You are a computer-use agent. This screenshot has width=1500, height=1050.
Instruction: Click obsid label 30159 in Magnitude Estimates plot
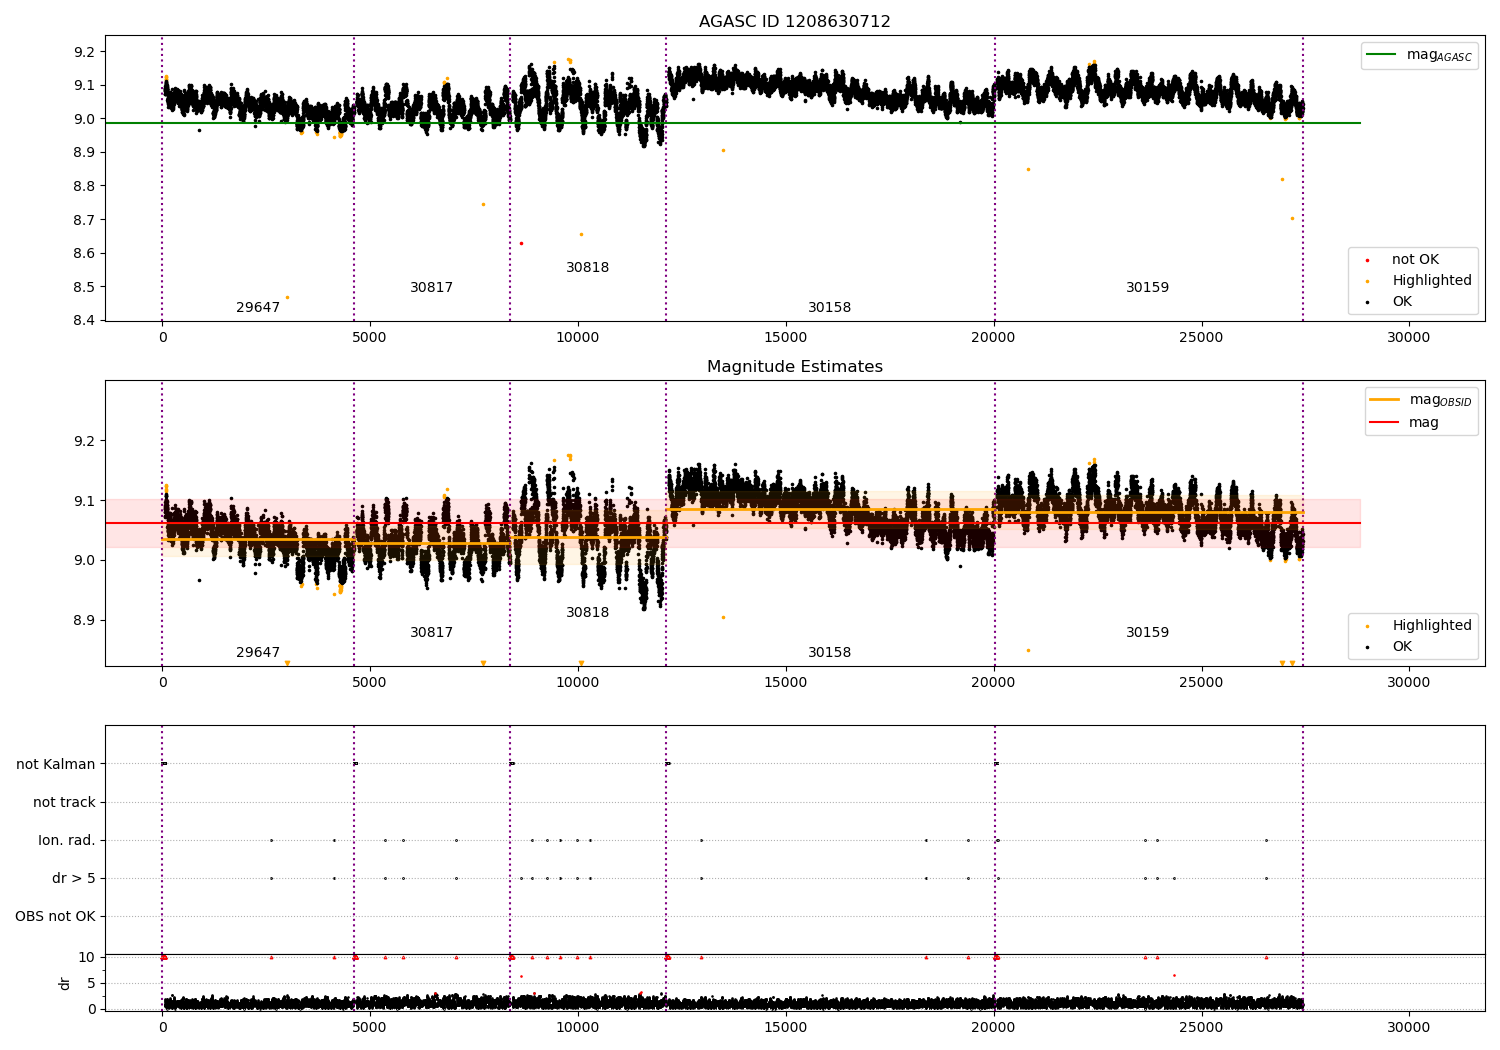[1147, 632]
